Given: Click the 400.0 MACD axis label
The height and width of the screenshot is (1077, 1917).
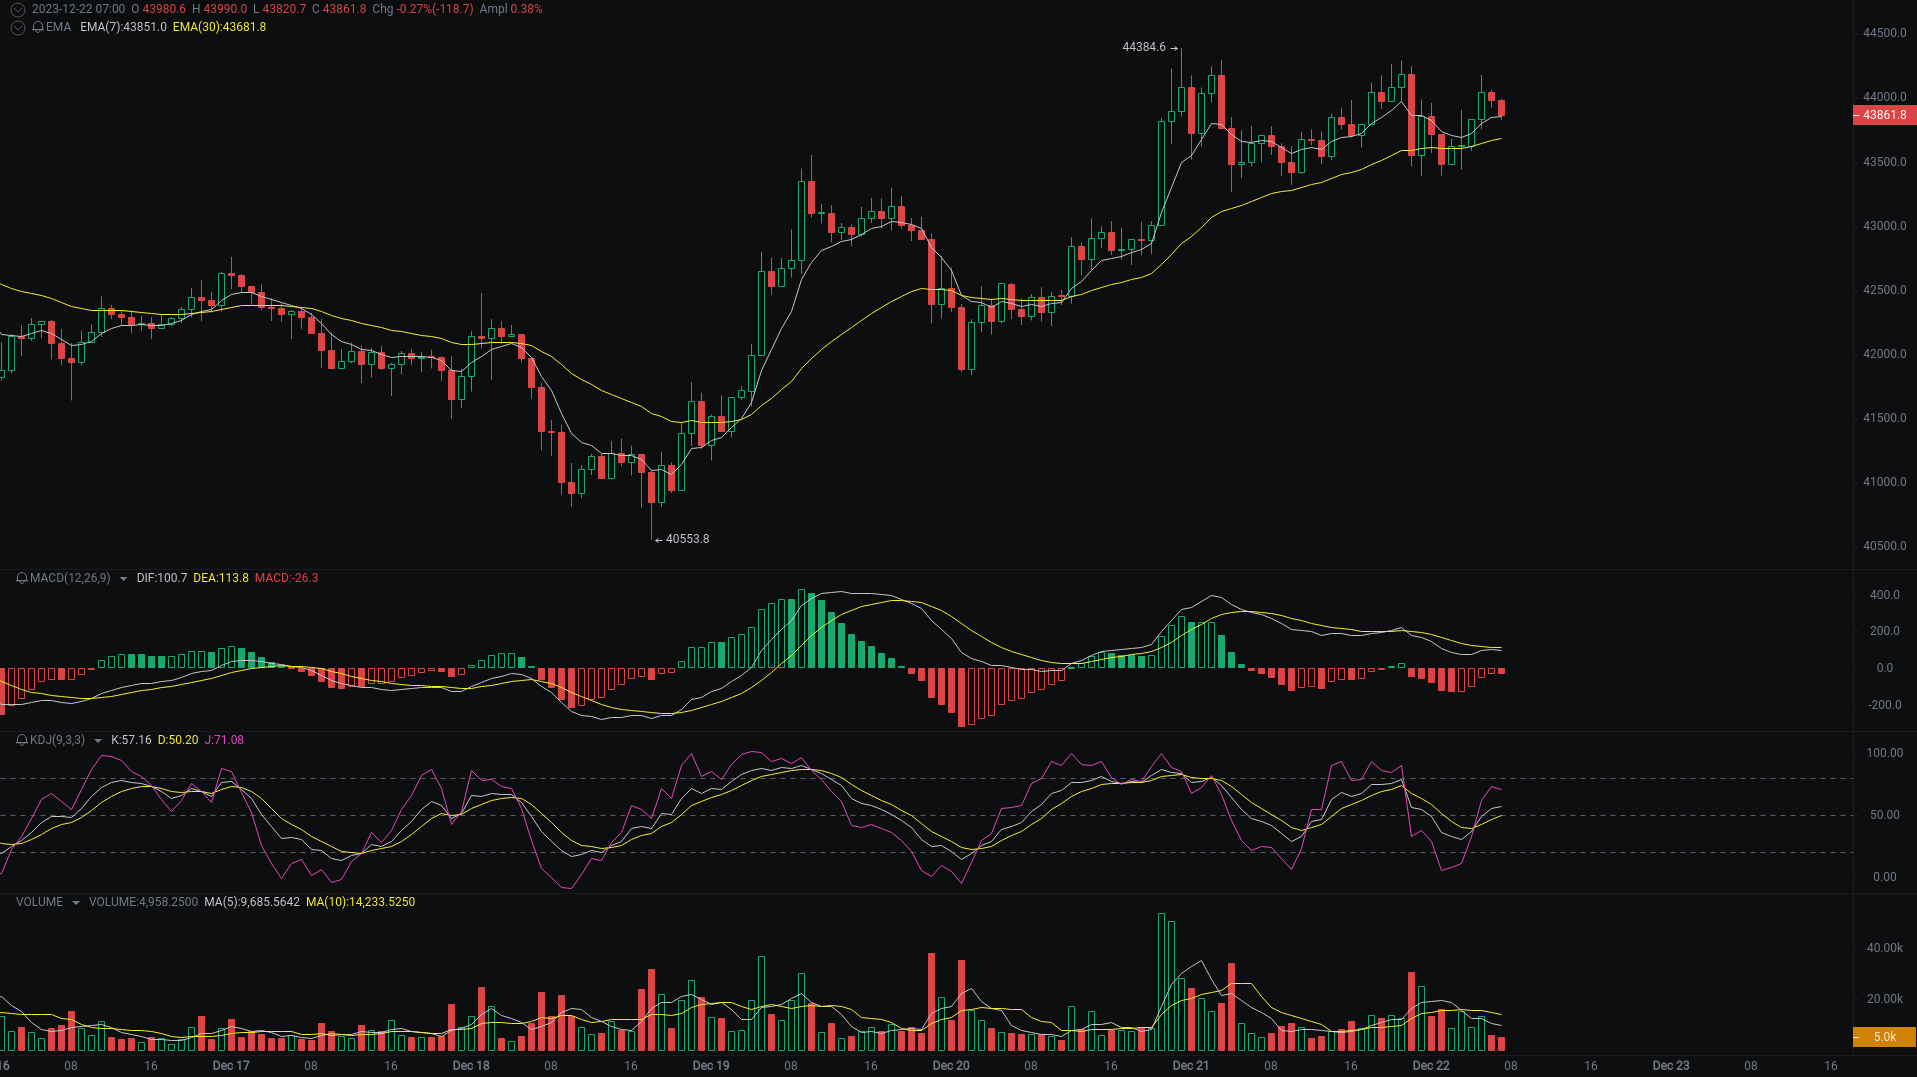Looking at the screenshot, I should (1884, 595).
